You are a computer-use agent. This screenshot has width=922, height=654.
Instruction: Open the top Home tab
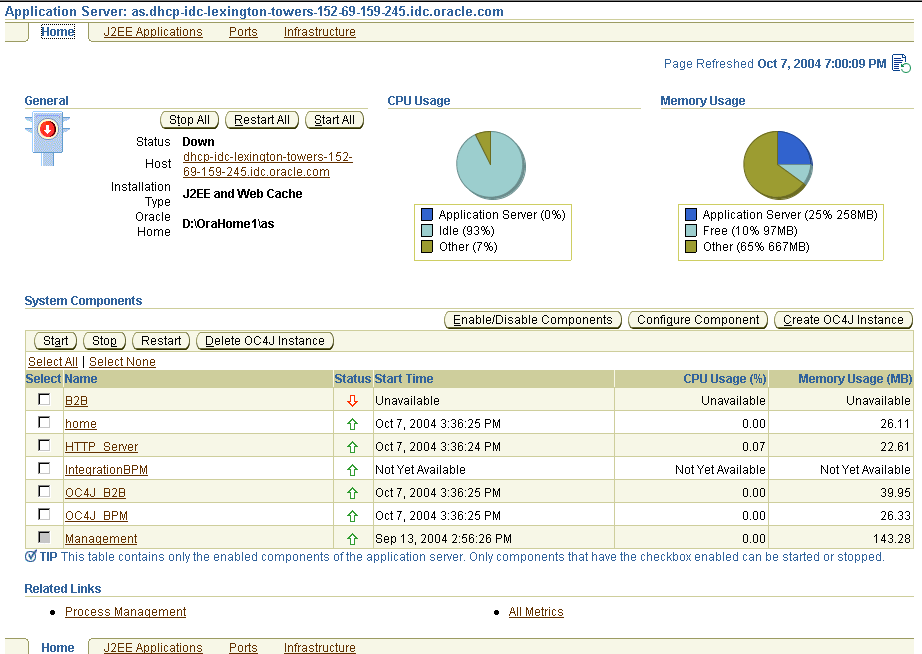pos(58,32)
